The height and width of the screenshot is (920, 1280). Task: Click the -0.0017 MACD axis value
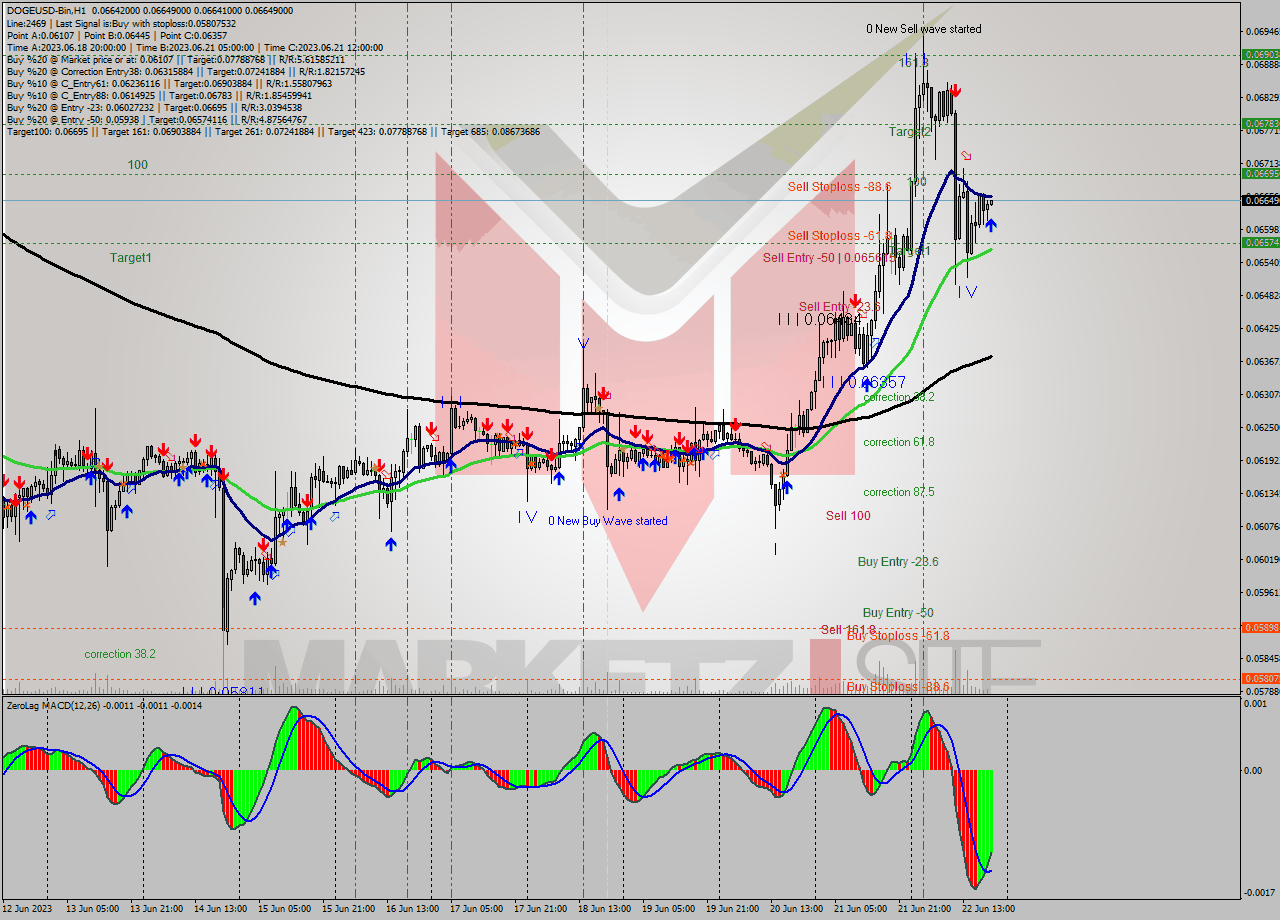tap(1260, 892)
